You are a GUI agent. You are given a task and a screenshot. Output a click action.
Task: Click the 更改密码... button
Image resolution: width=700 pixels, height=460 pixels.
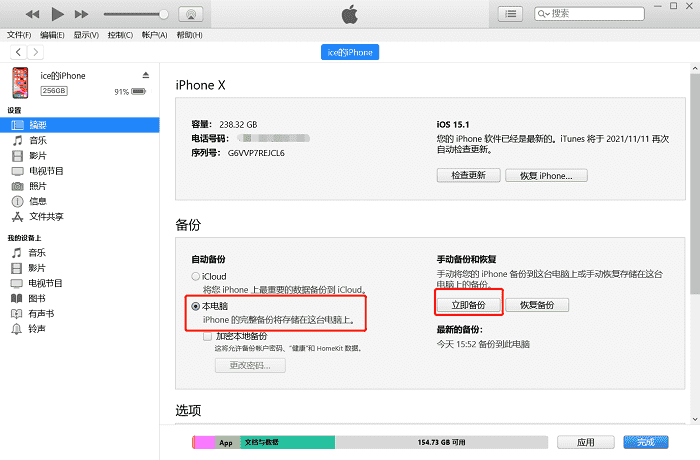[x=250, y=365]
